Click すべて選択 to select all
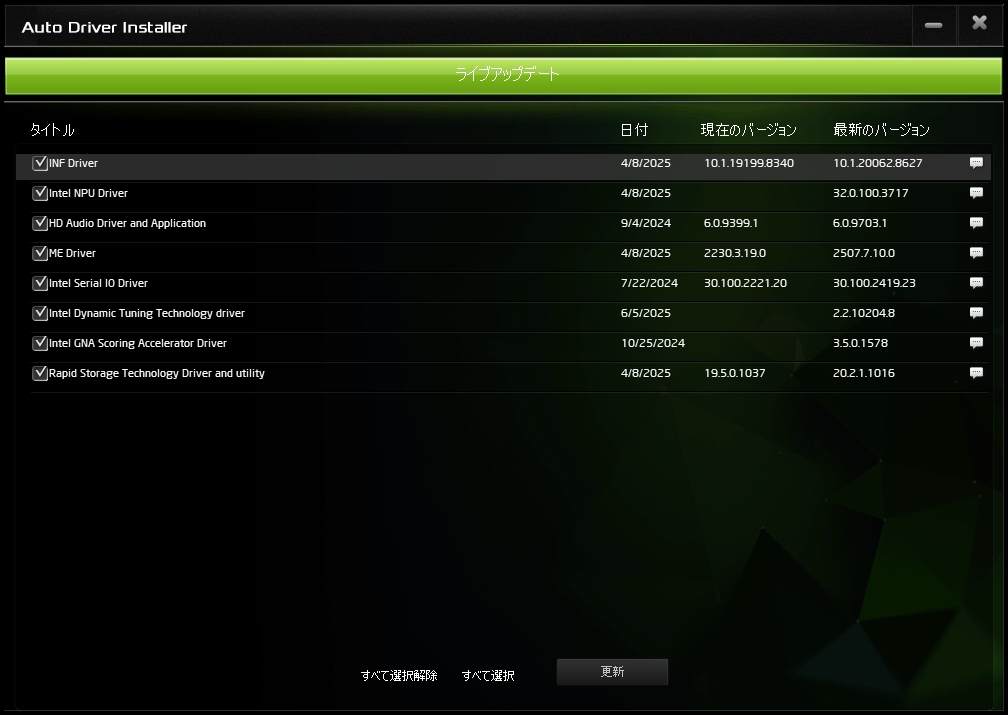 pos(488,676)
